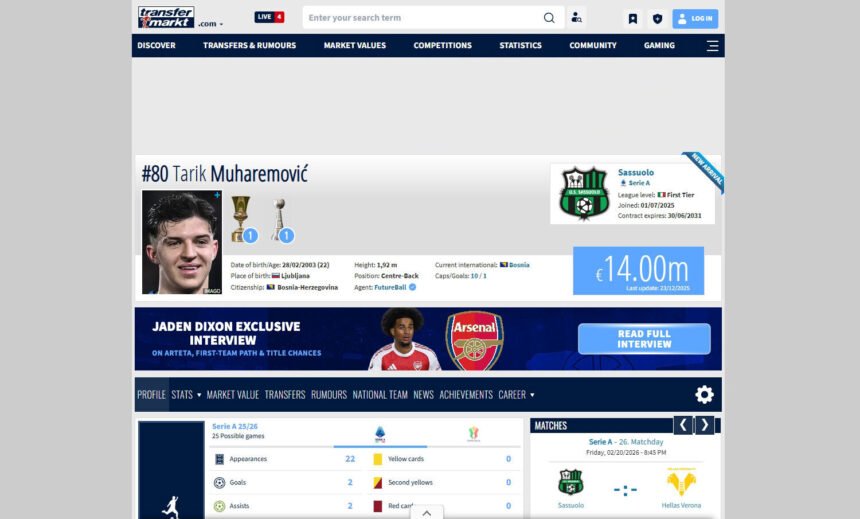Click the silver trophy icon
Viewport: 860px width, 519px height.
coord(279,219)
